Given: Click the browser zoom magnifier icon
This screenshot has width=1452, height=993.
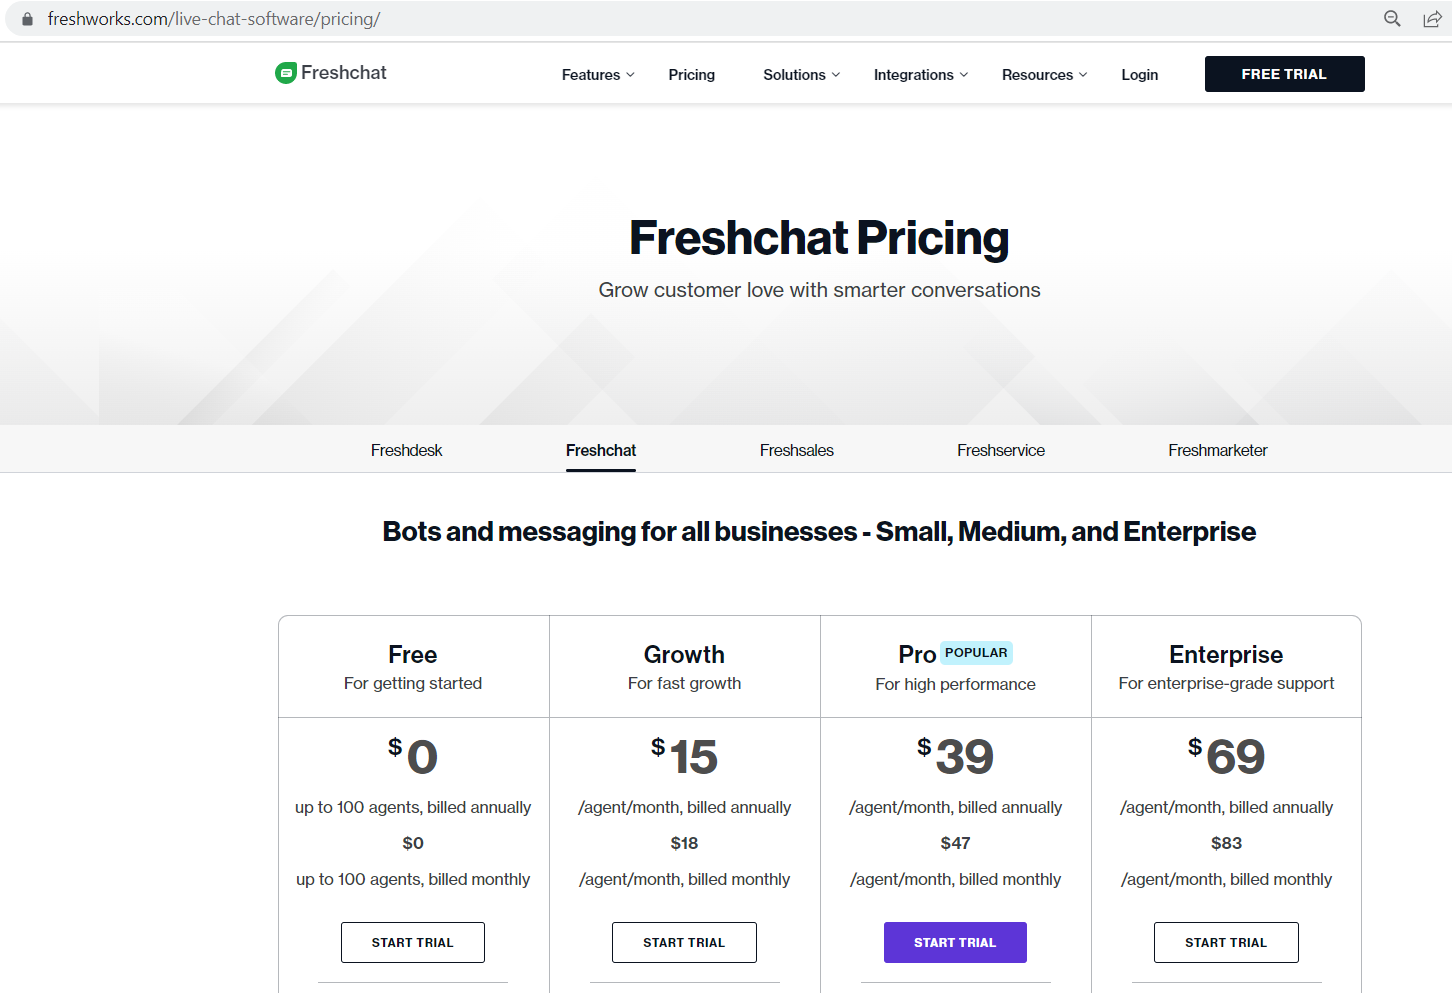Looking at the screenshot, I should click(x=1392, y=19).
